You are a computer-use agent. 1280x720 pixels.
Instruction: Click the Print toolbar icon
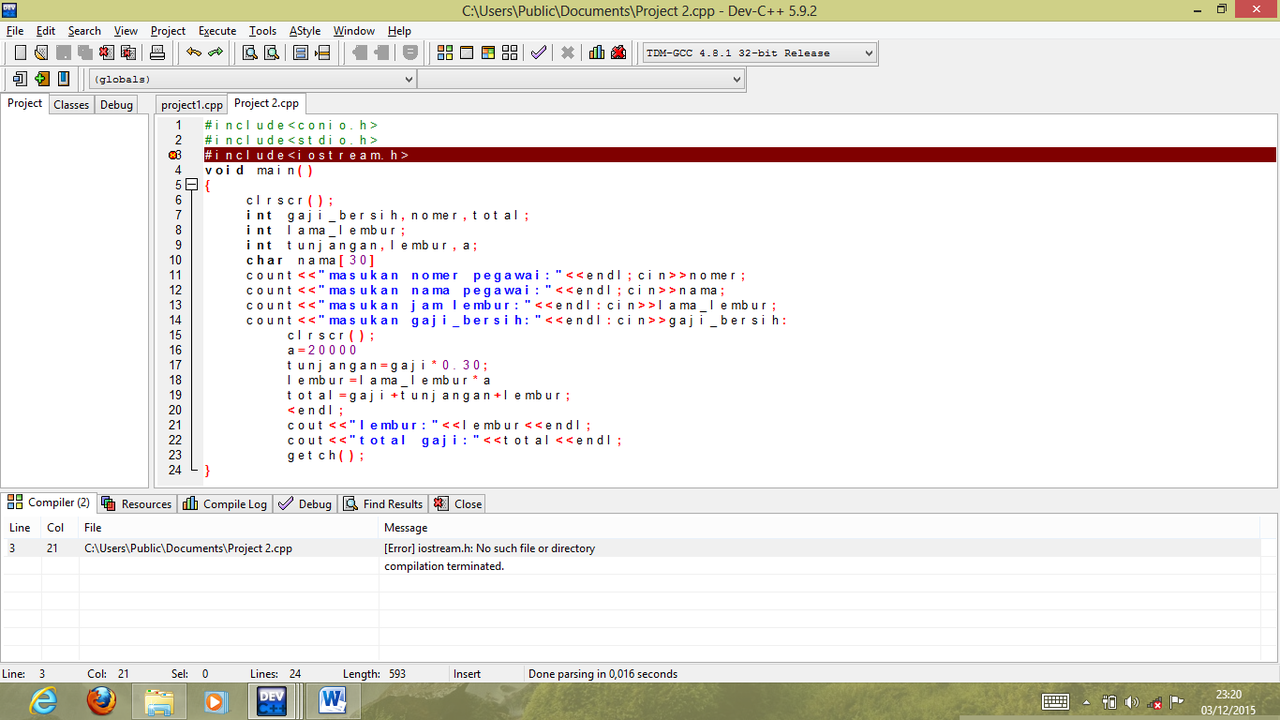157,53
